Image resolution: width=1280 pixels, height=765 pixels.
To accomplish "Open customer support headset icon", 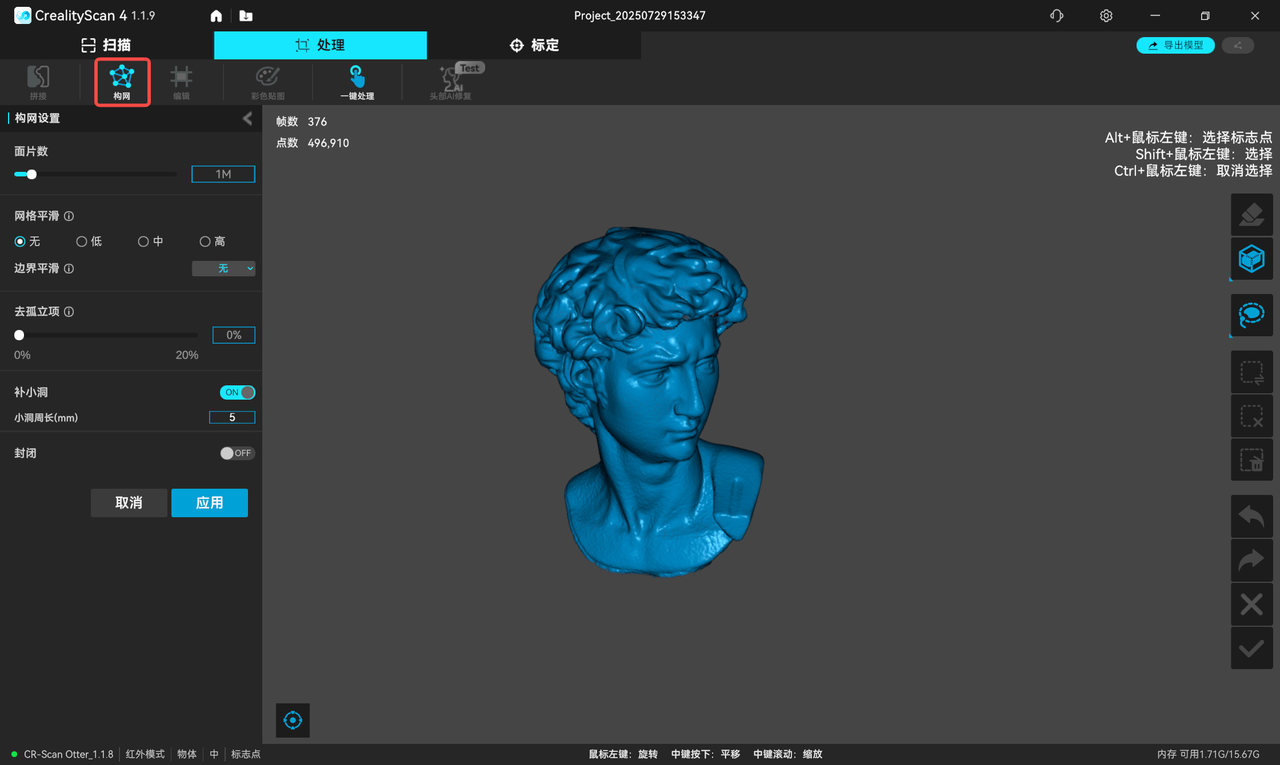I will 1057,16.
